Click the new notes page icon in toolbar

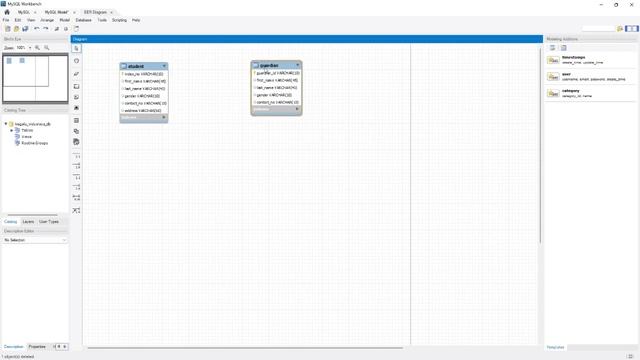[76, 29]
